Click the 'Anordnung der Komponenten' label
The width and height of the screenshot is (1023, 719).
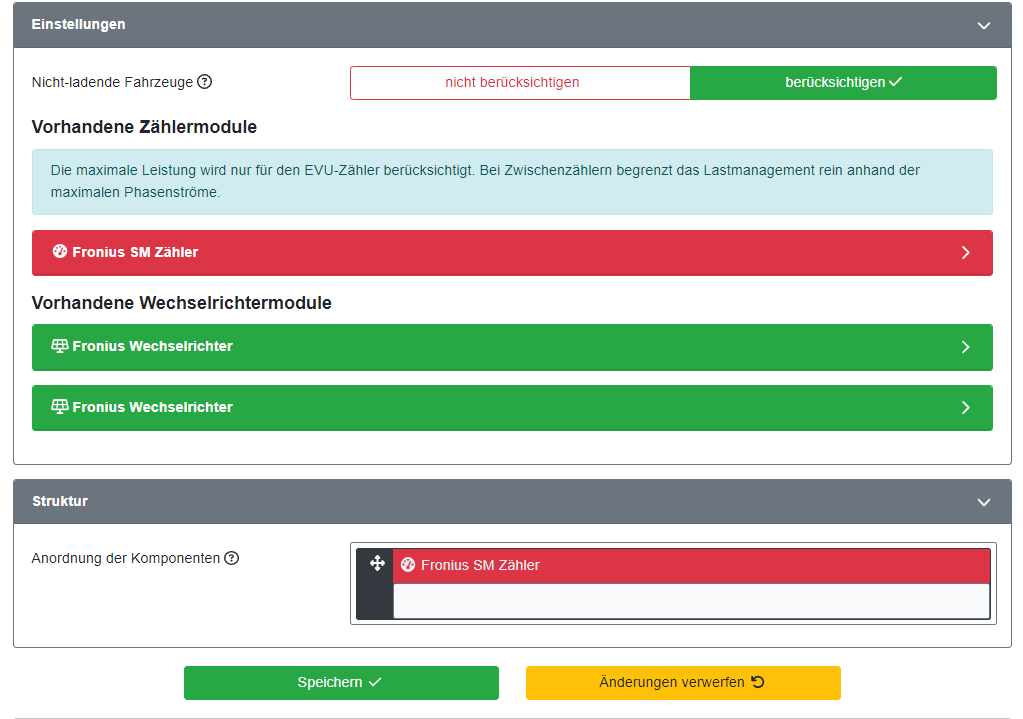[x=126, y=558]
